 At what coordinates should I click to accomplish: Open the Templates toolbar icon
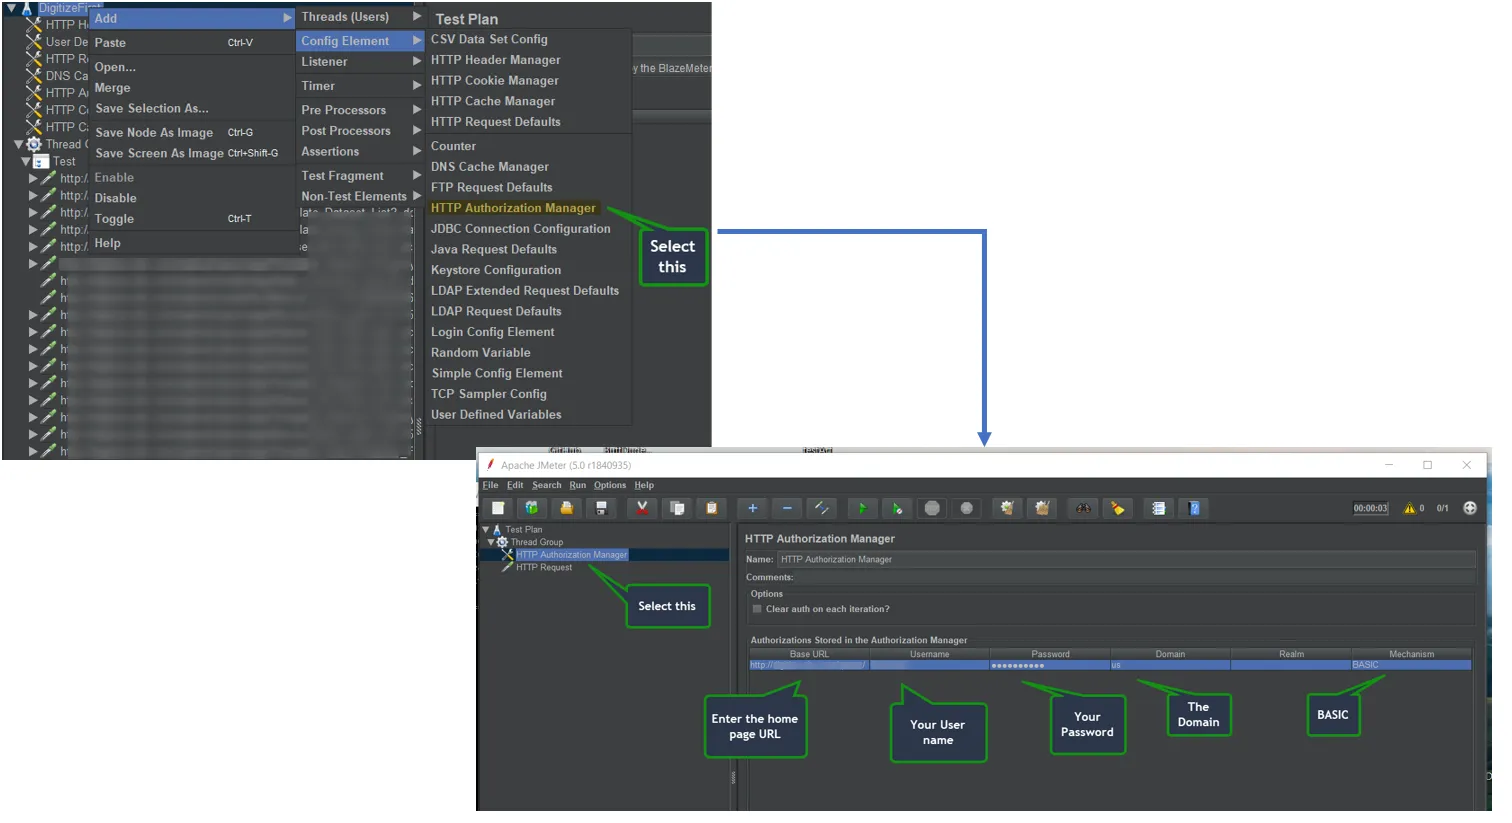pos(532,508)
